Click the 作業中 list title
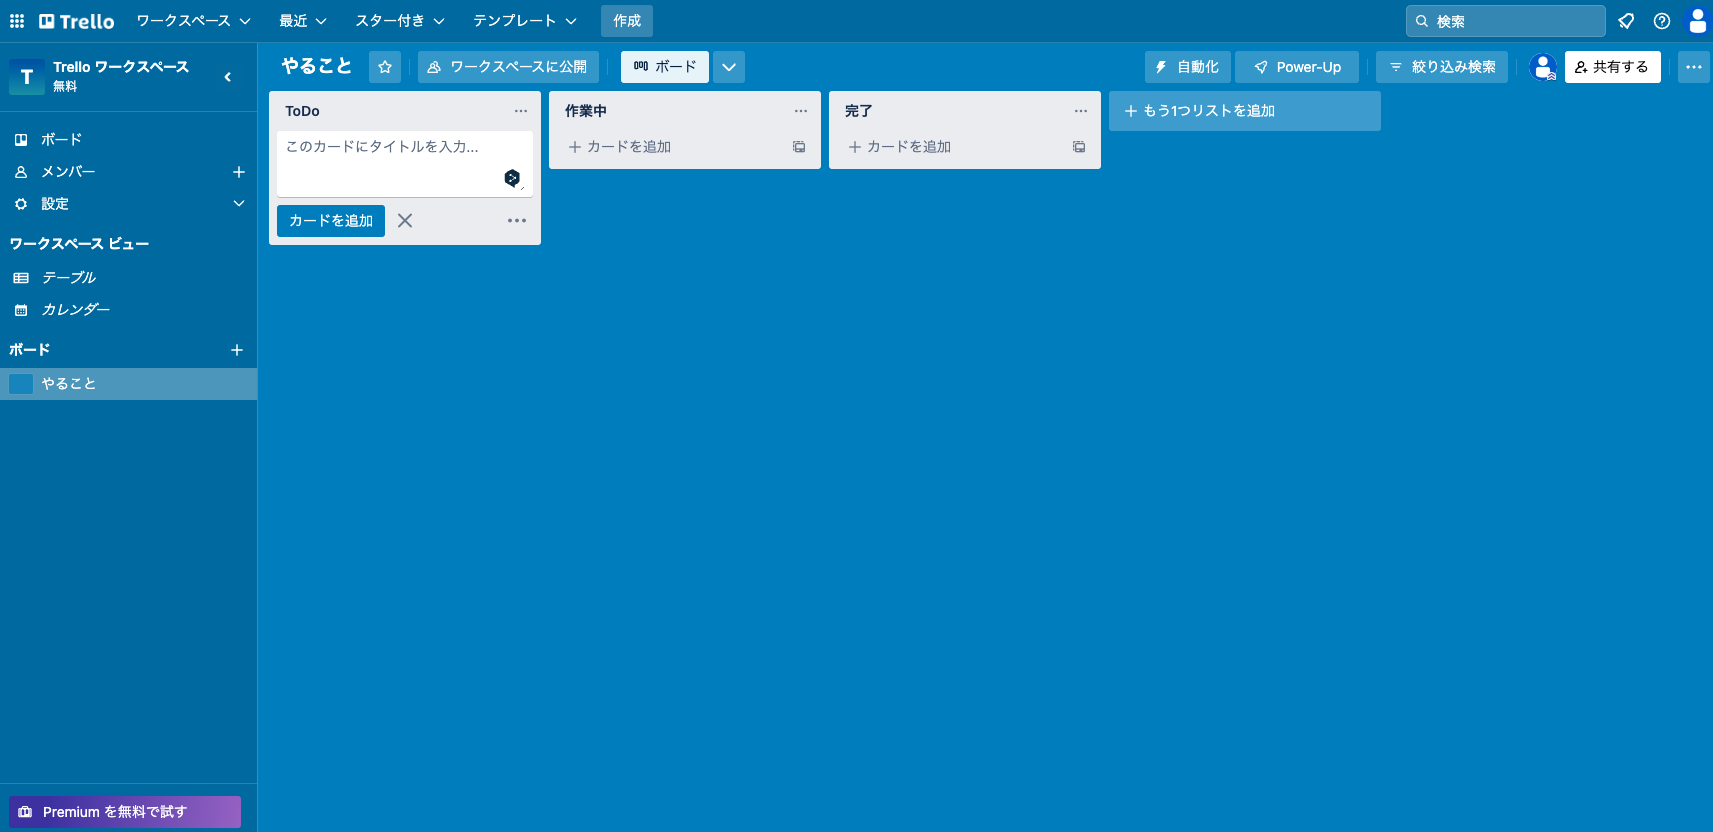The height and width of the screenshot is (832, 1713). point(586,111)
